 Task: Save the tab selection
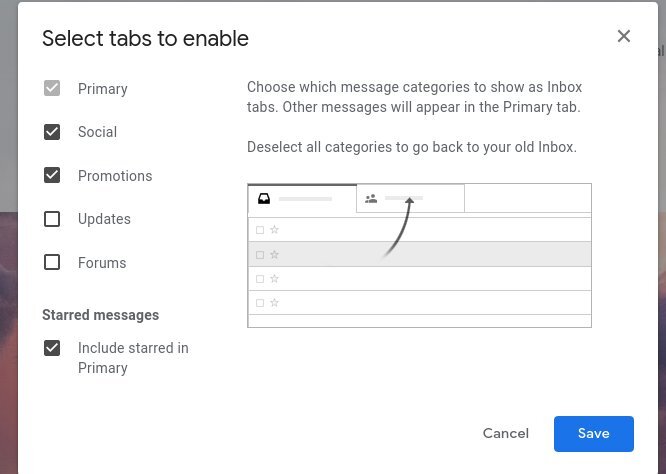tap(594, 434)
